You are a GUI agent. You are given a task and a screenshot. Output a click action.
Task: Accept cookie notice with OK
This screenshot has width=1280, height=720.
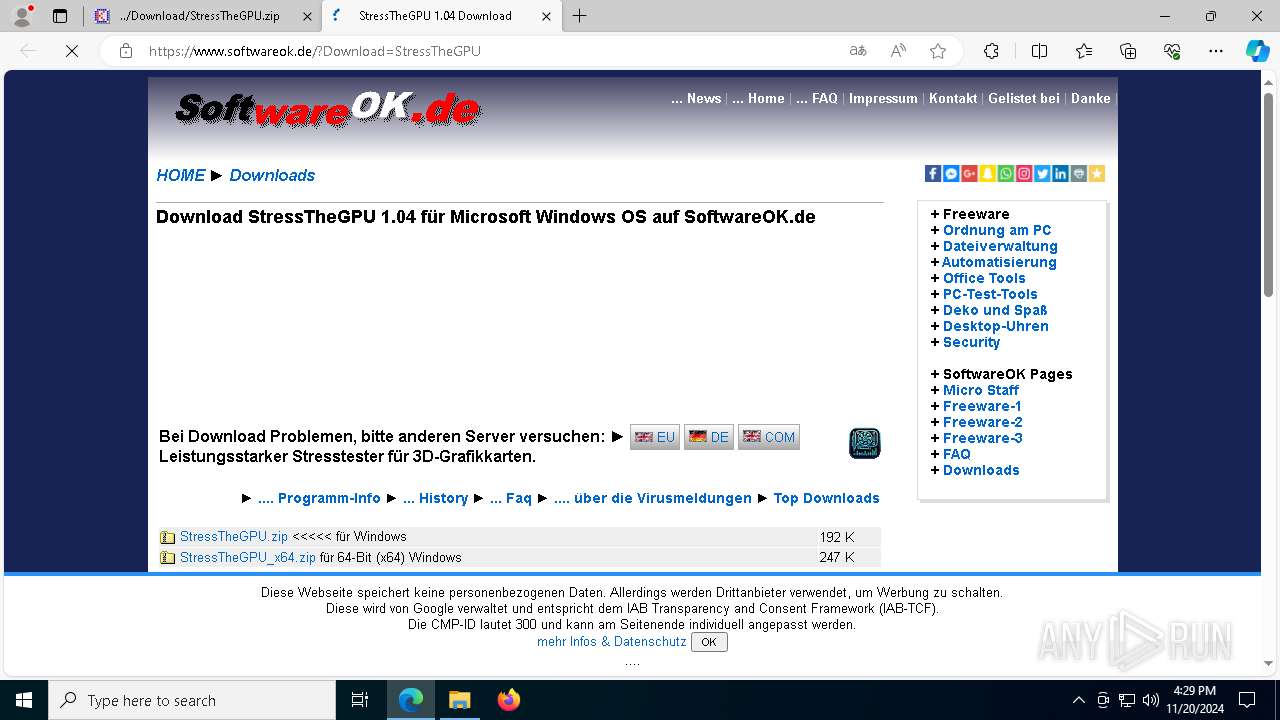tap(709, 642)
